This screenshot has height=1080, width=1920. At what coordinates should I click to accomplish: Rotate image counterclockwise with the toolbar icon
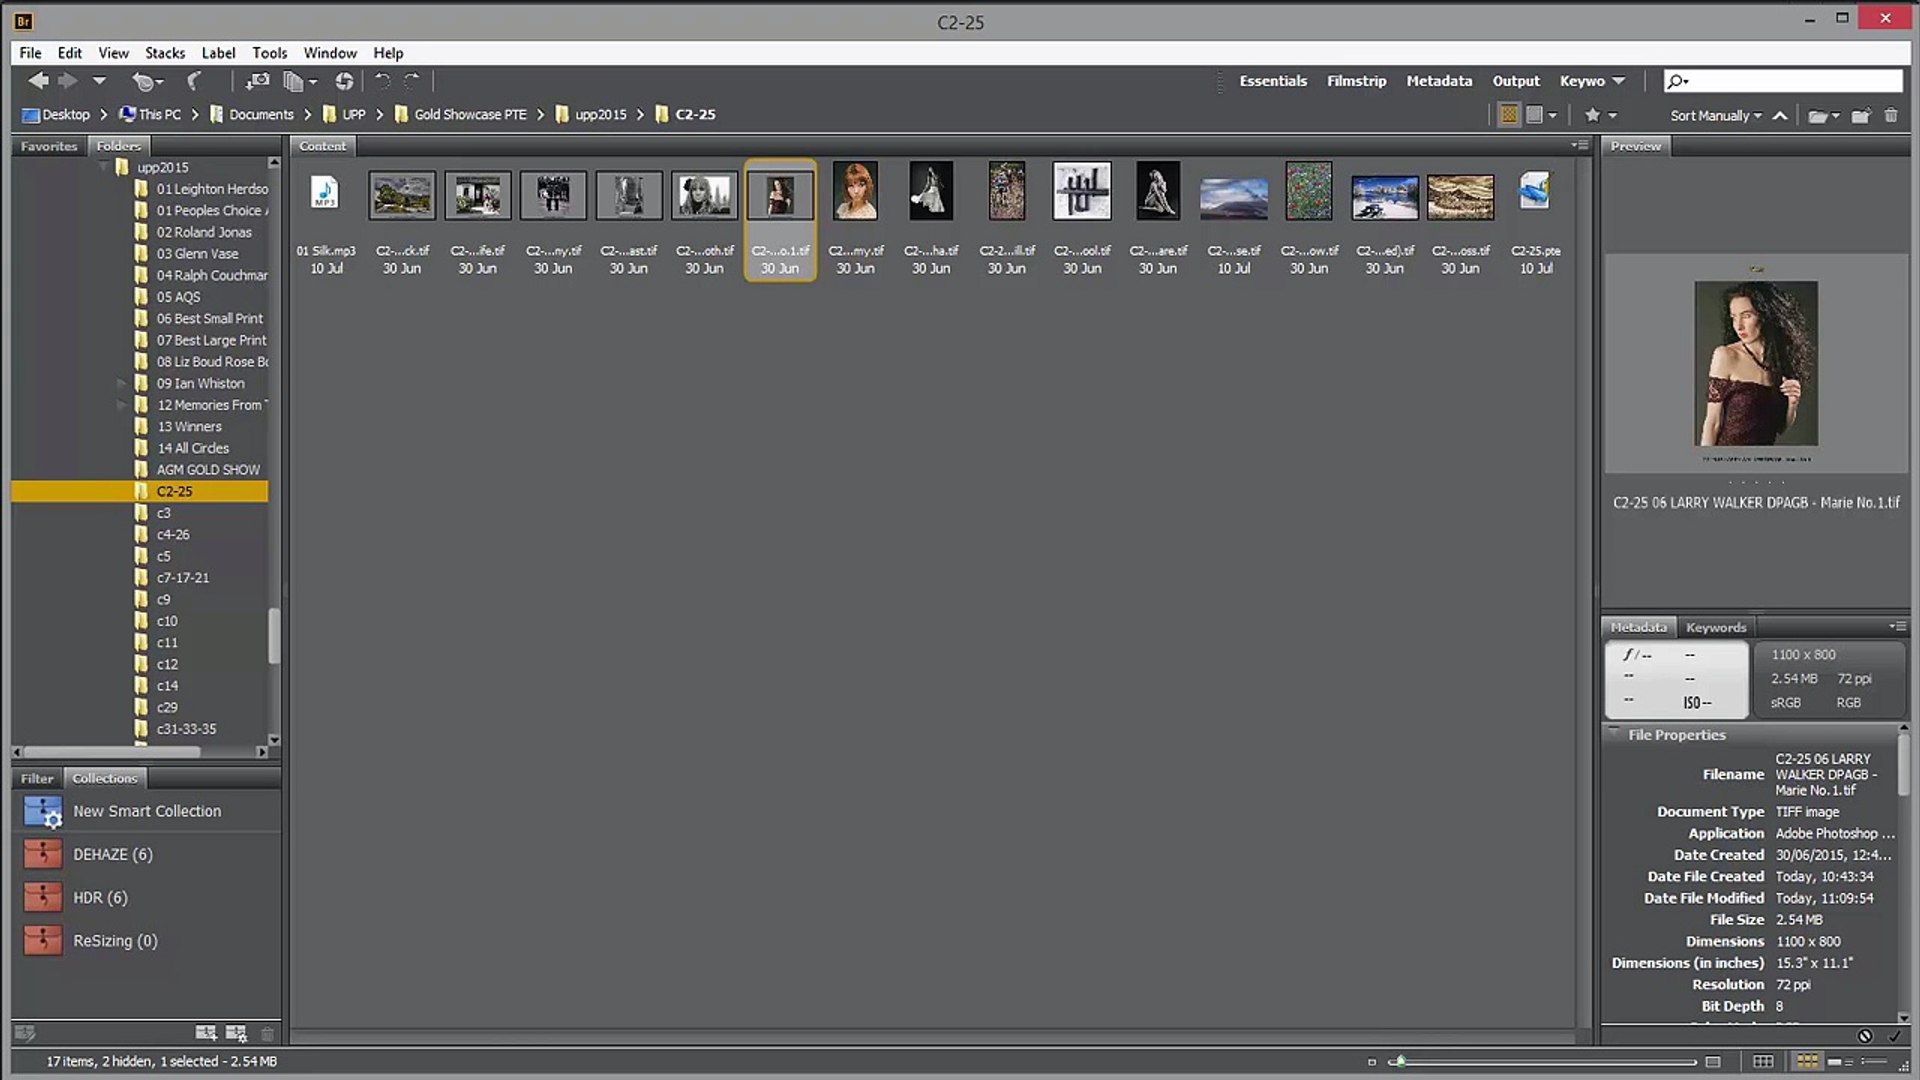point(382,81)
